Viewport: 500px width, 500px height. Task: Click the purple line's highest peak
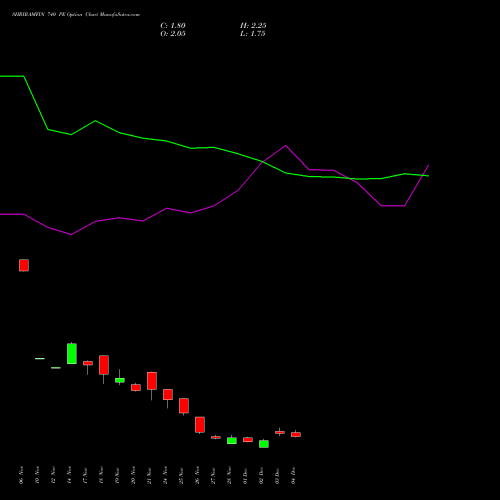286,145
